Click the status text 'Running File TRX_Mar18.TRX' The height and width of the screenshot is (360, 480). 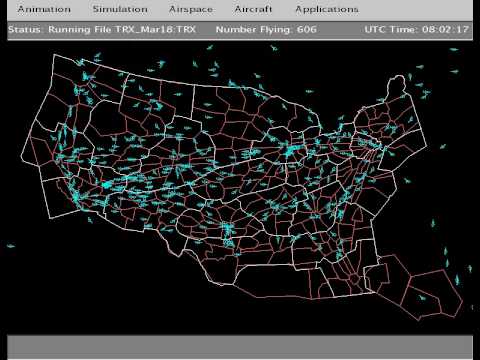[x=122, y=30]
